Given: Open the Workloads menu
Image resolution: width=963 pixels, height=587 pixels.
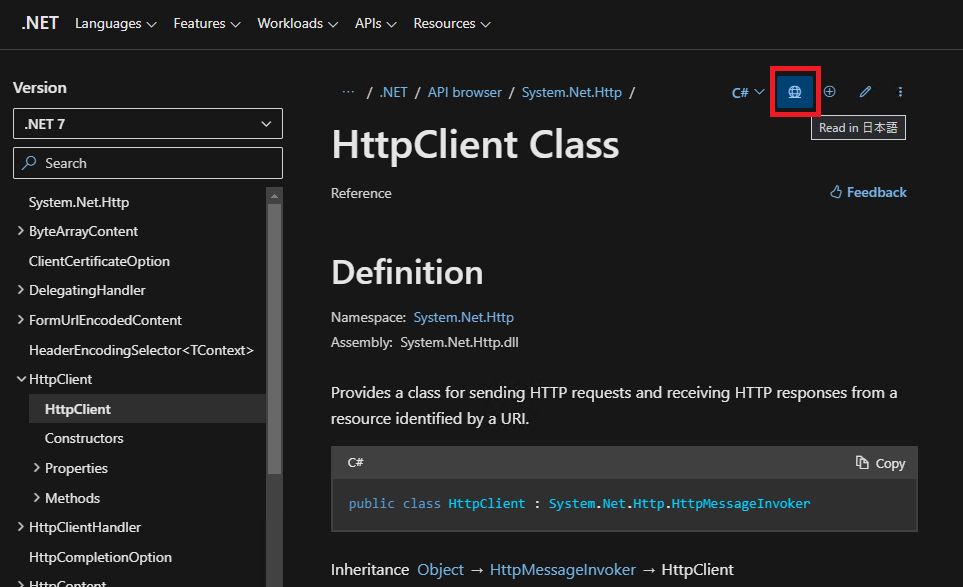Looking at the screenshot, I should pos(297,24).
